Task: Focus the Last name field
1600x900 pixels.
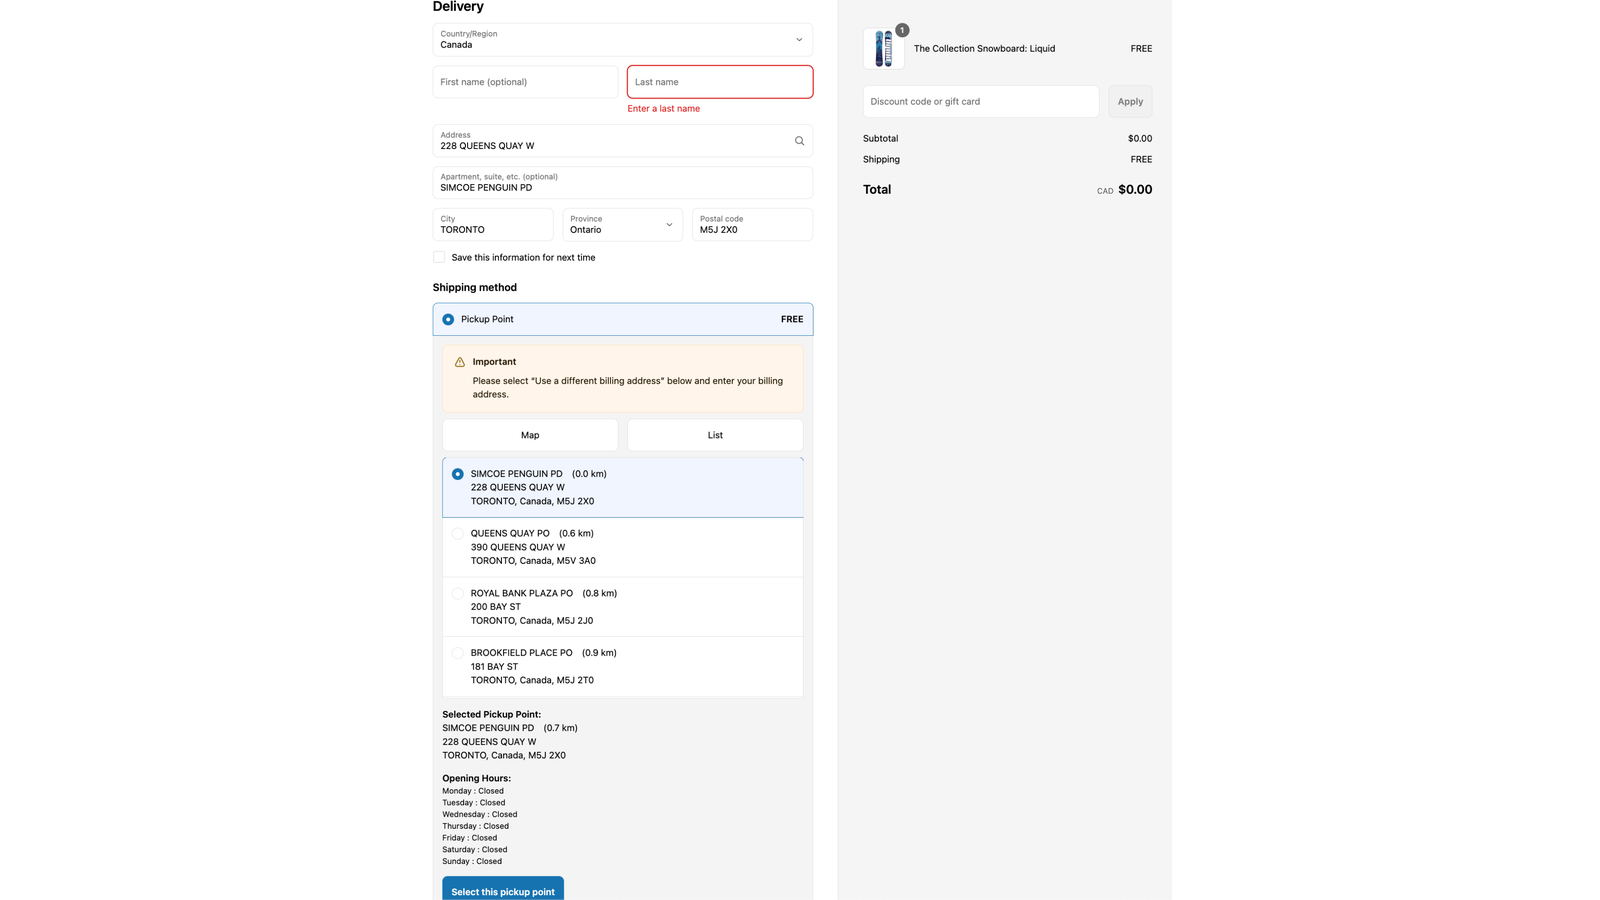Action: click(x=720, y=82)
